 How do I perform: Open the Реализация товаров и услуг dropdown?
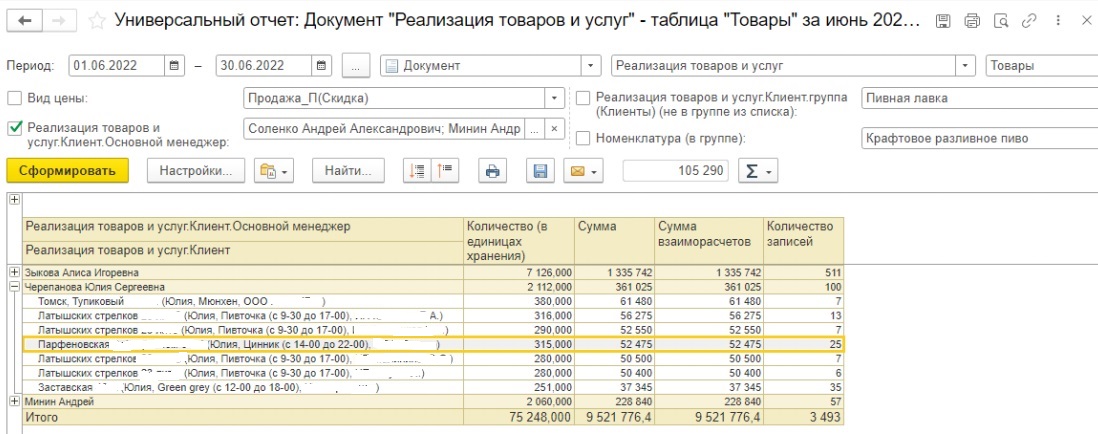pyautogui.click(x=965, y=66)
